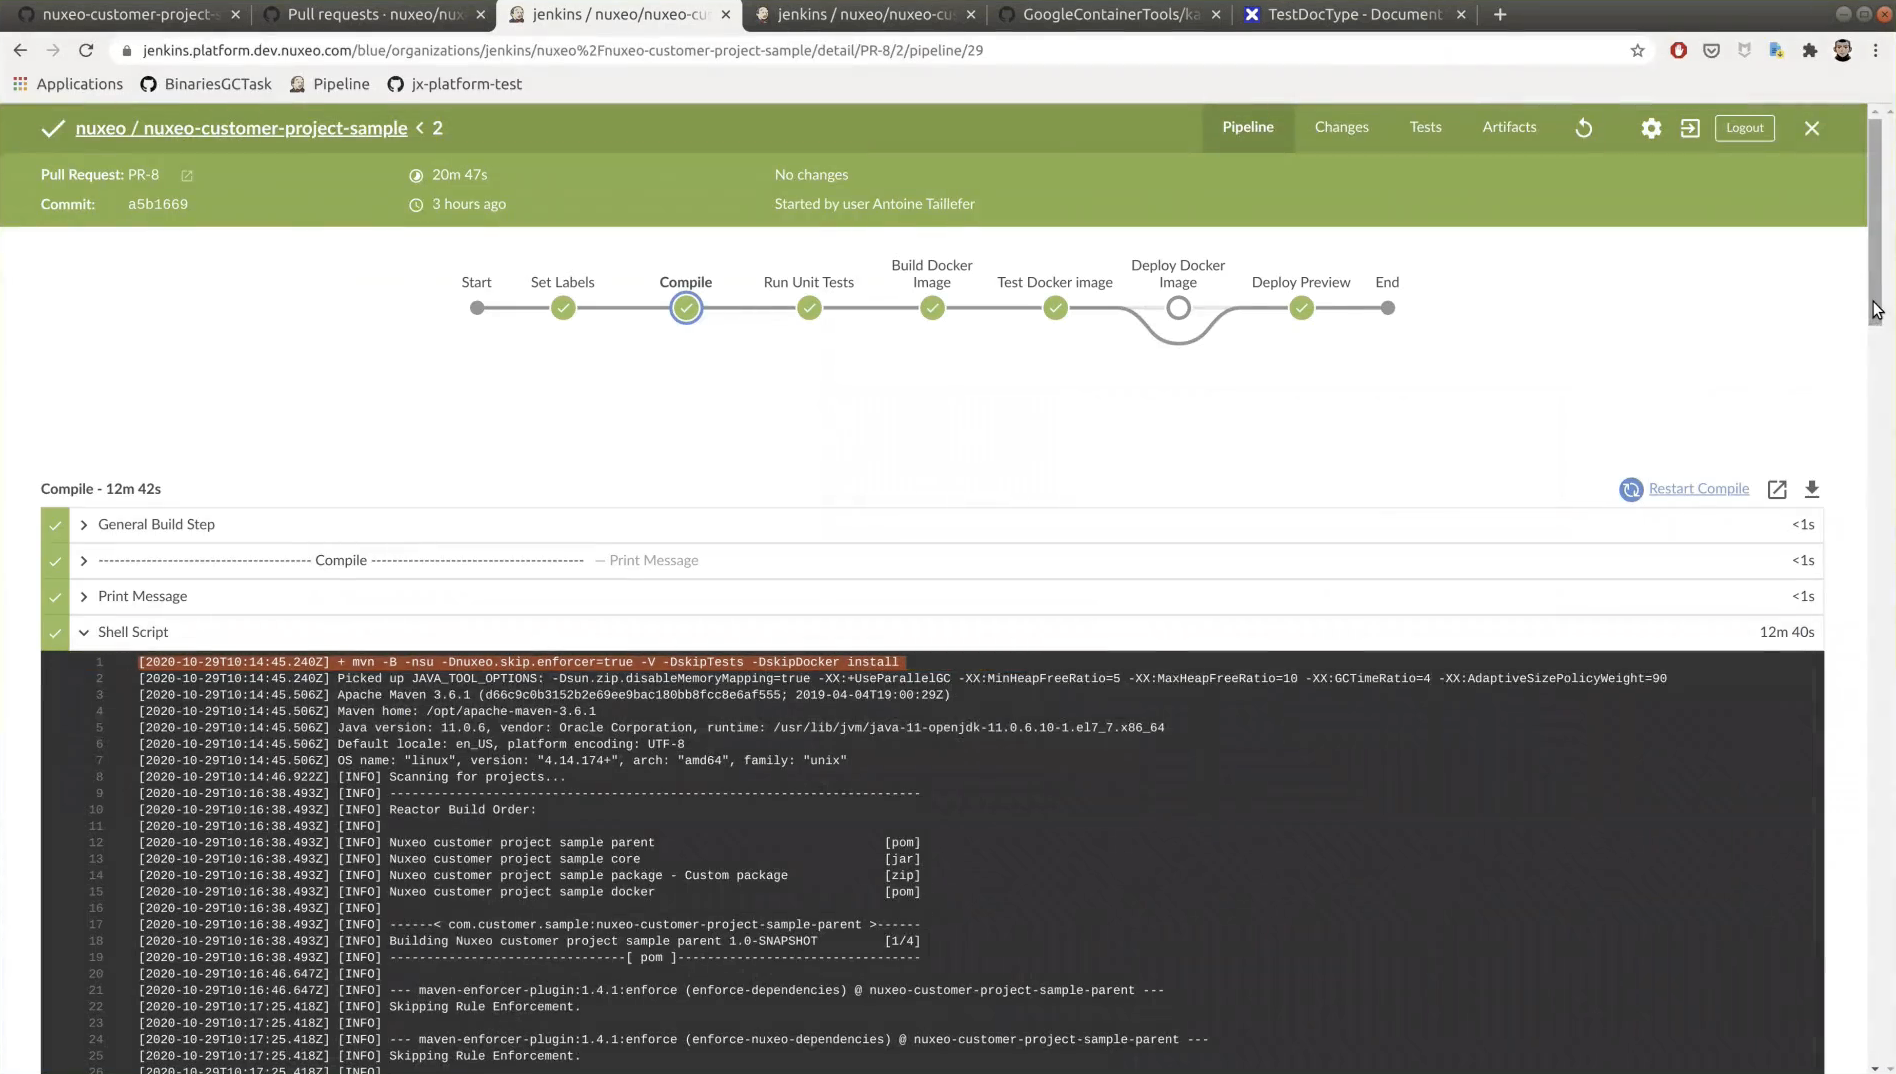
Task: Switch to the GoogleContainerTools browser tab
Action: point(1110,14)
